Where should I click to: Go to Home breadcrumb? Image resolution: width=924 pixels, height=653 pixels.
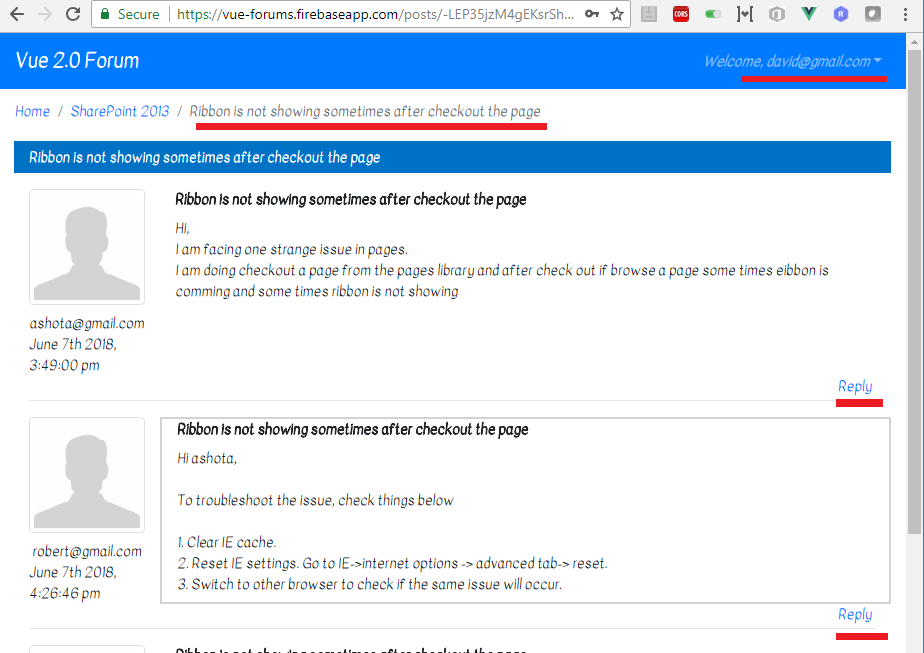(32, 111)
